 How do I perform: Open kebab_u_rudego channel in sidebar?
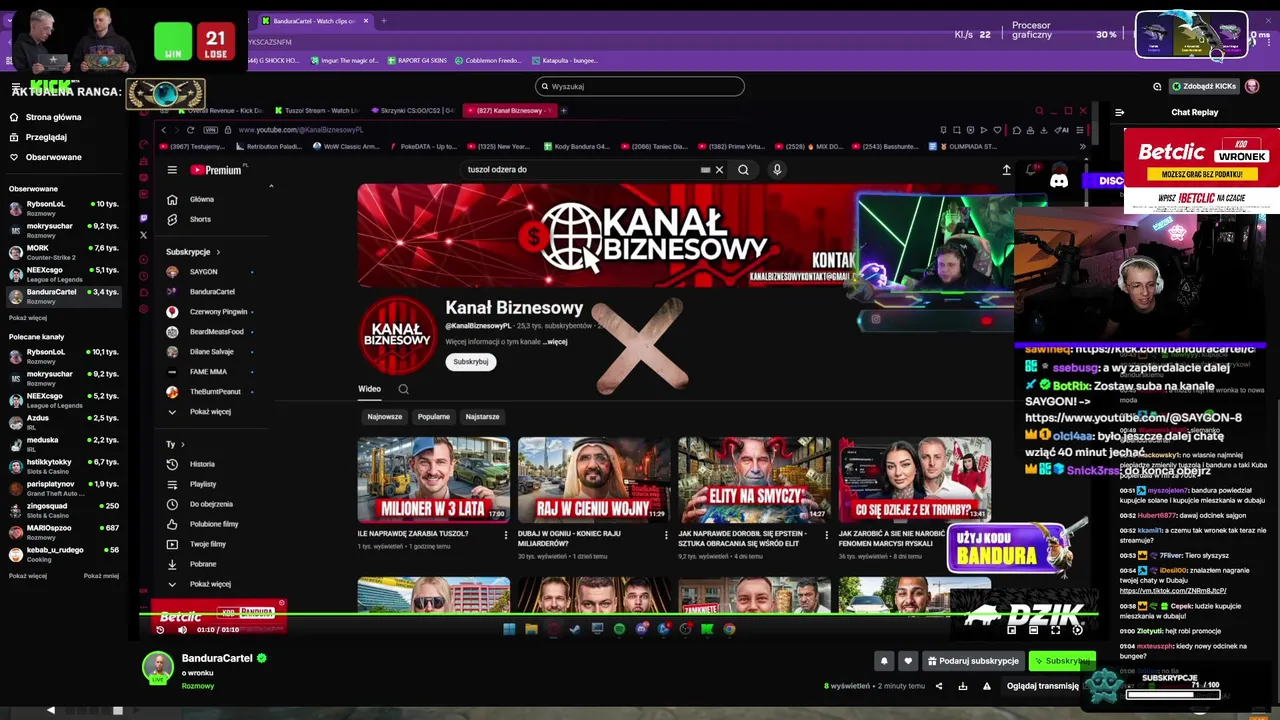[x=64, y=554]
